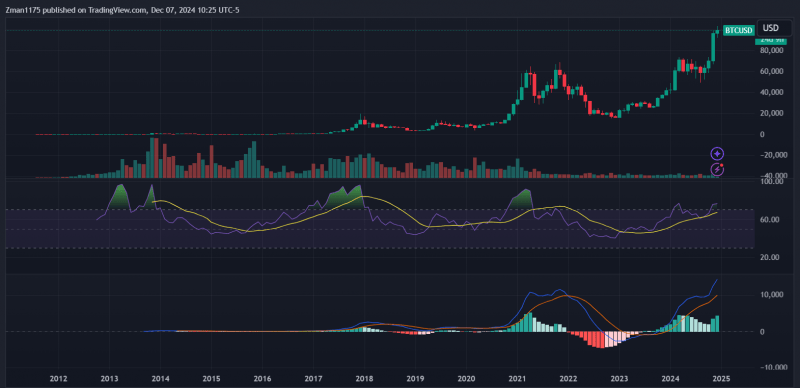The width and height of the screenshot is (800, 388).
Task: Click the 2025 label on time axis
Action: click(x=721, y=378)
